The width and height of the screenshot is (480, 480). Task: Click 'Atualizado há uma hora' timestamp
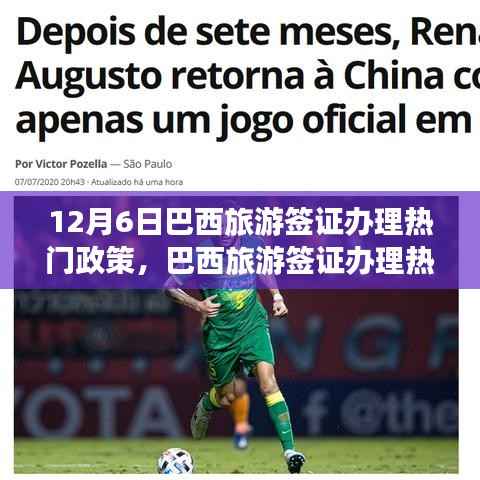coord(137,182)
